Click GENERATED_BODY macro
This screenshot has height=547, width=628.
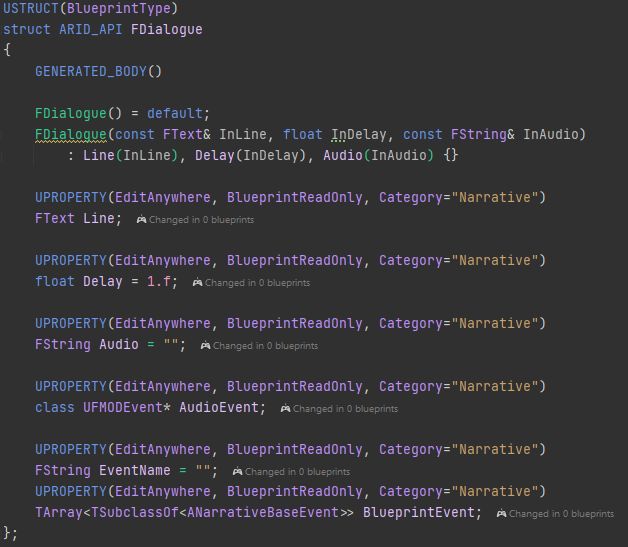[91, 71]
